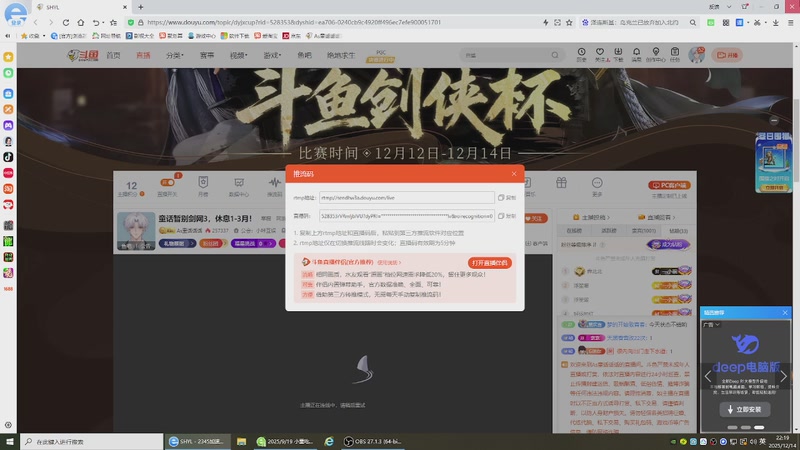This screenshot has height=450, width=800.
Task: Open 直播 in Douyu navigation
Action: coord(143,55)
